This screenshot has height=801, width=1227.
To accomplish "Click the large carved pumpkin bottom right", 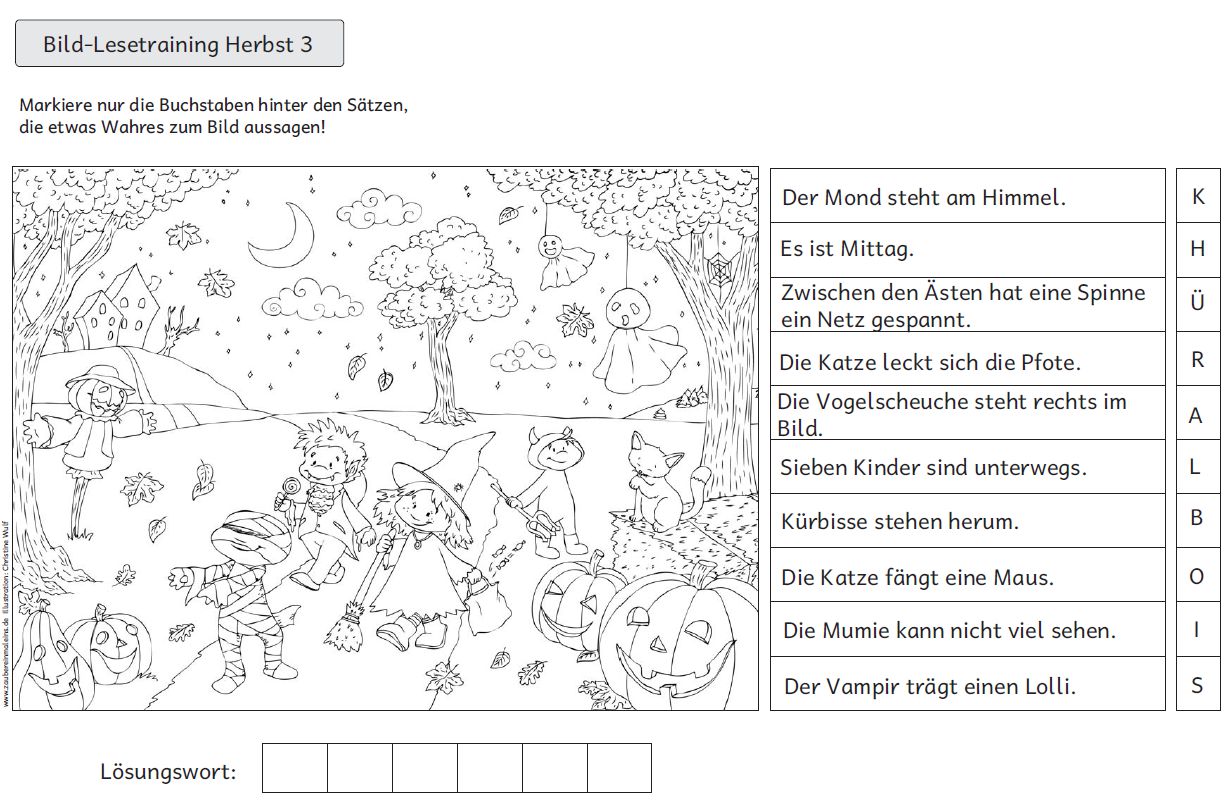I will point(678,640).
